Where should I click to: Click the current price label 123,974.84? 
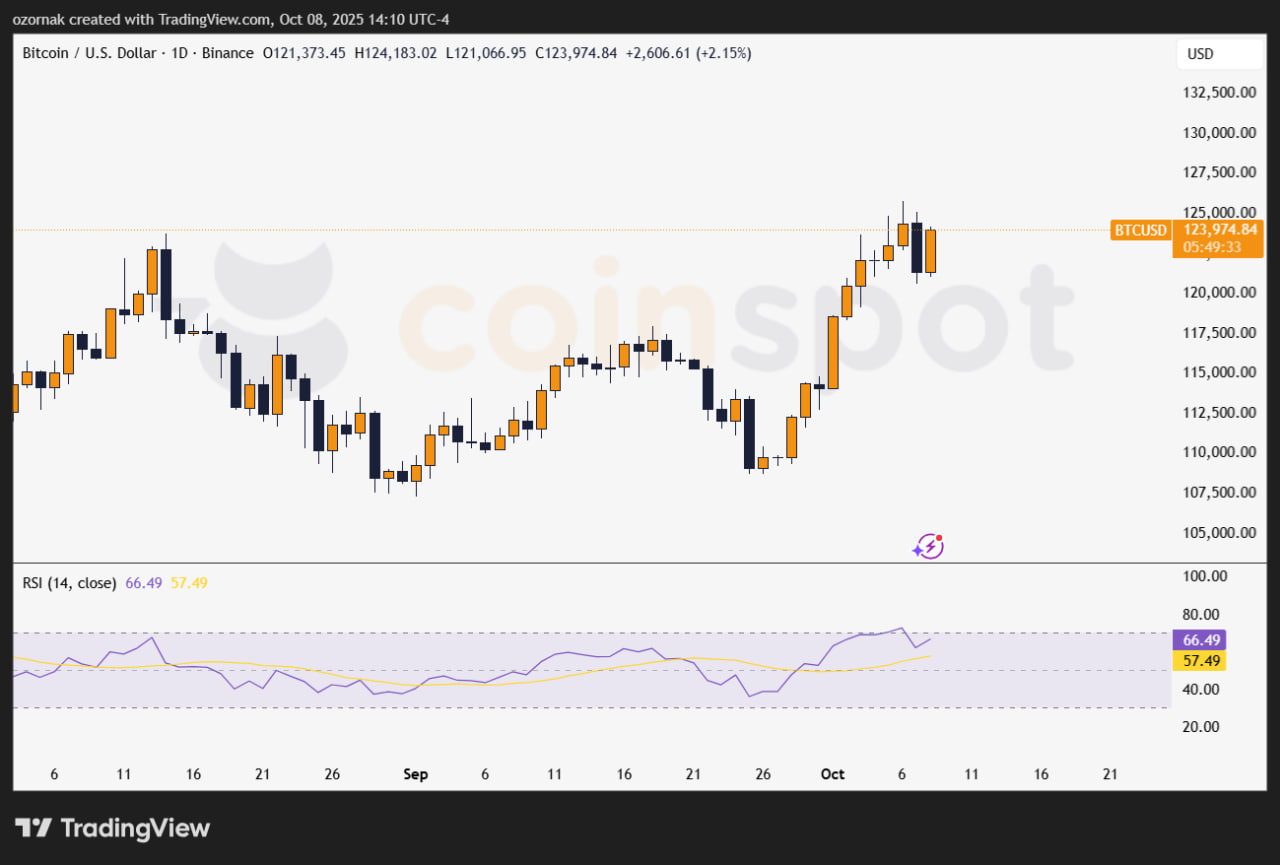[x=1216, y=229]
